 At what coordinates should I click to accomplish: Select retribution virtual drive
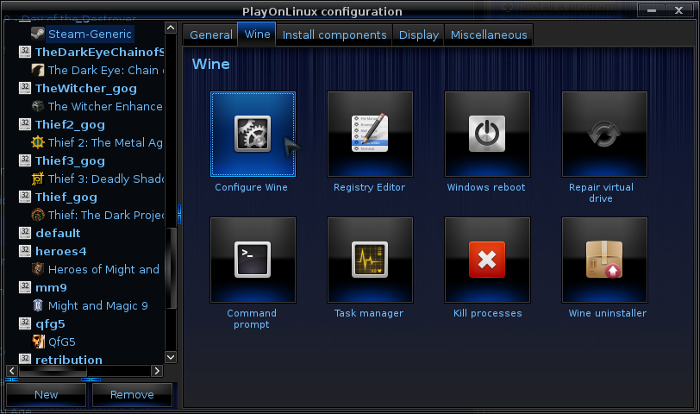61,359
